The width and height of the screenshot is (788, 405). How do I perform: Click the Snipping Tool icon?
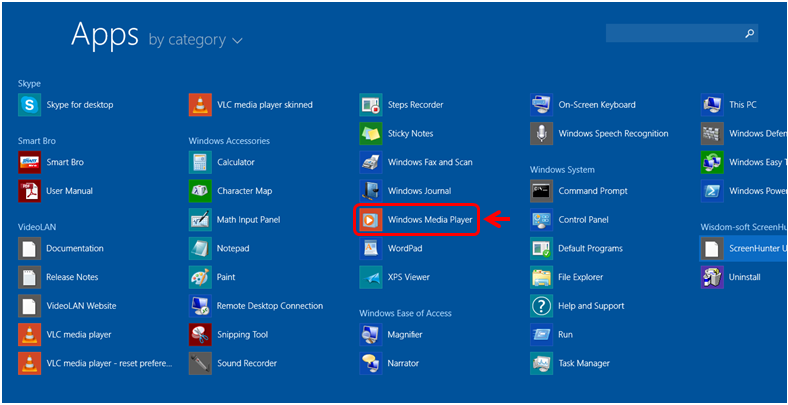coord(200,335)
